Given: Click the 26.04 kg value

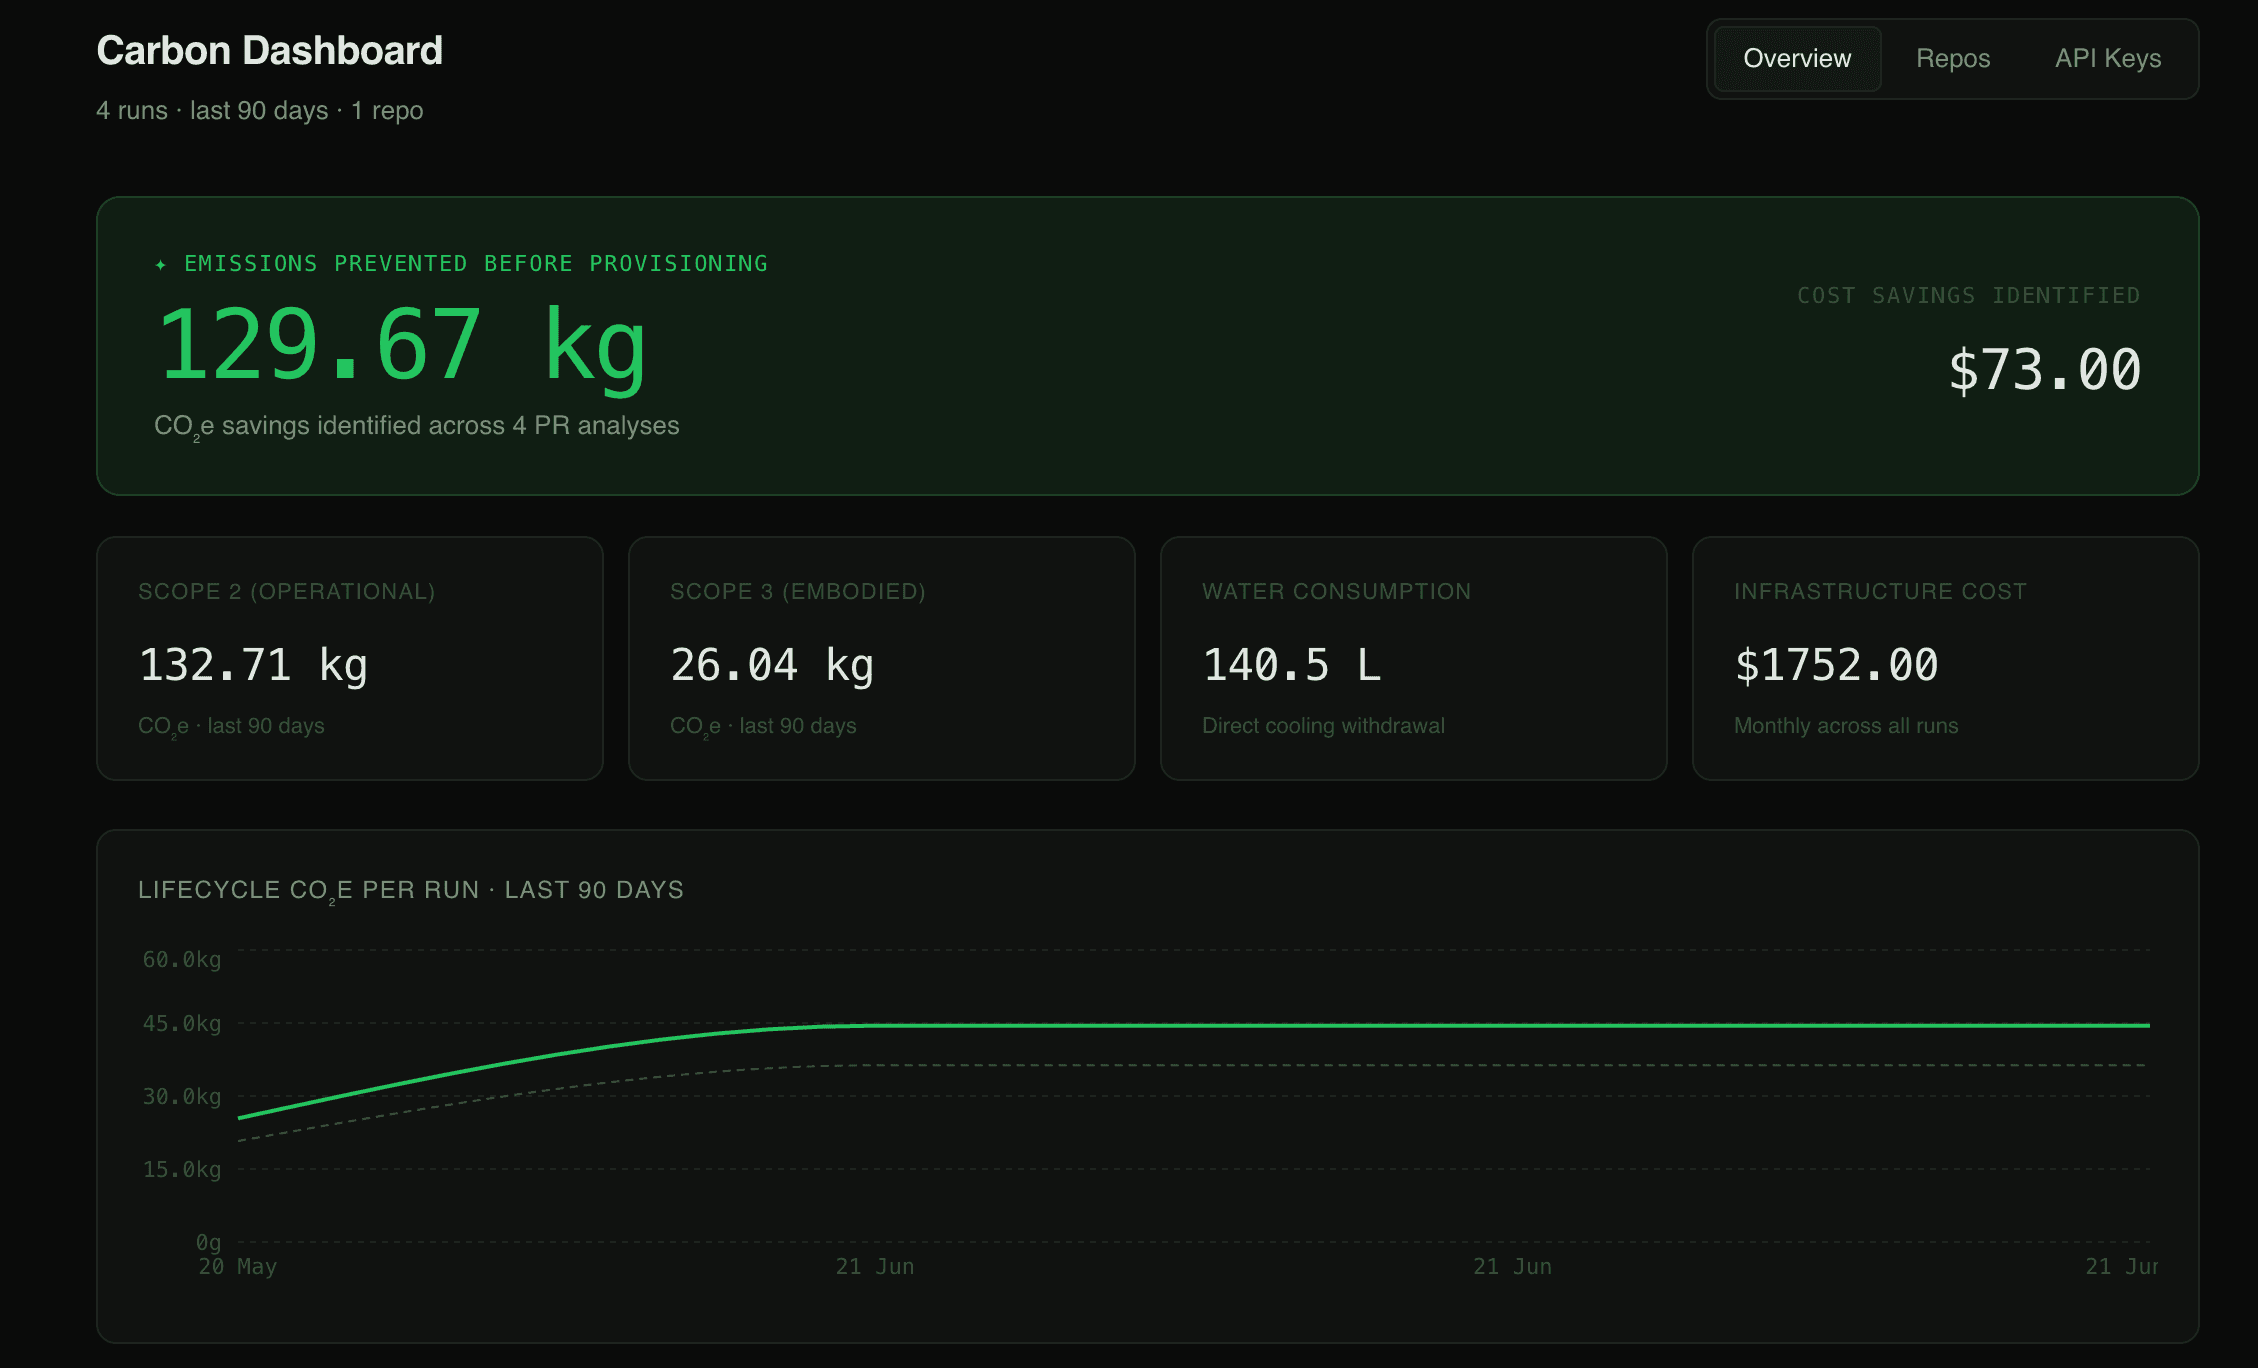Looking at the screenshot, I should click(x=772, y=666).
